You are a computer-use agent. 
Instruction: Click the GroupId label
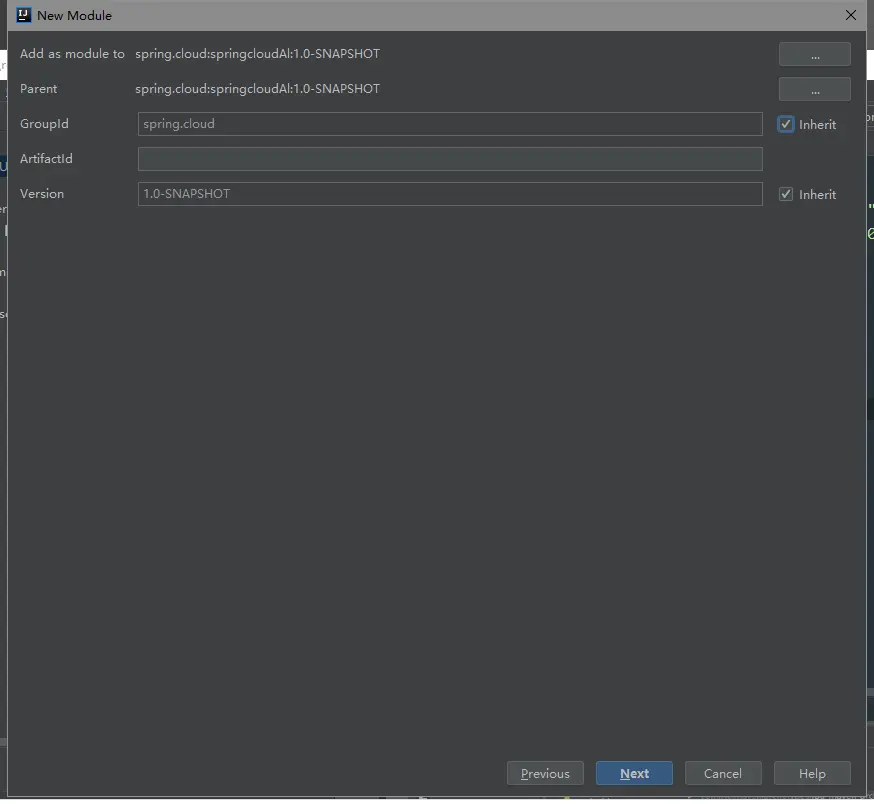(x=44, y=124)
